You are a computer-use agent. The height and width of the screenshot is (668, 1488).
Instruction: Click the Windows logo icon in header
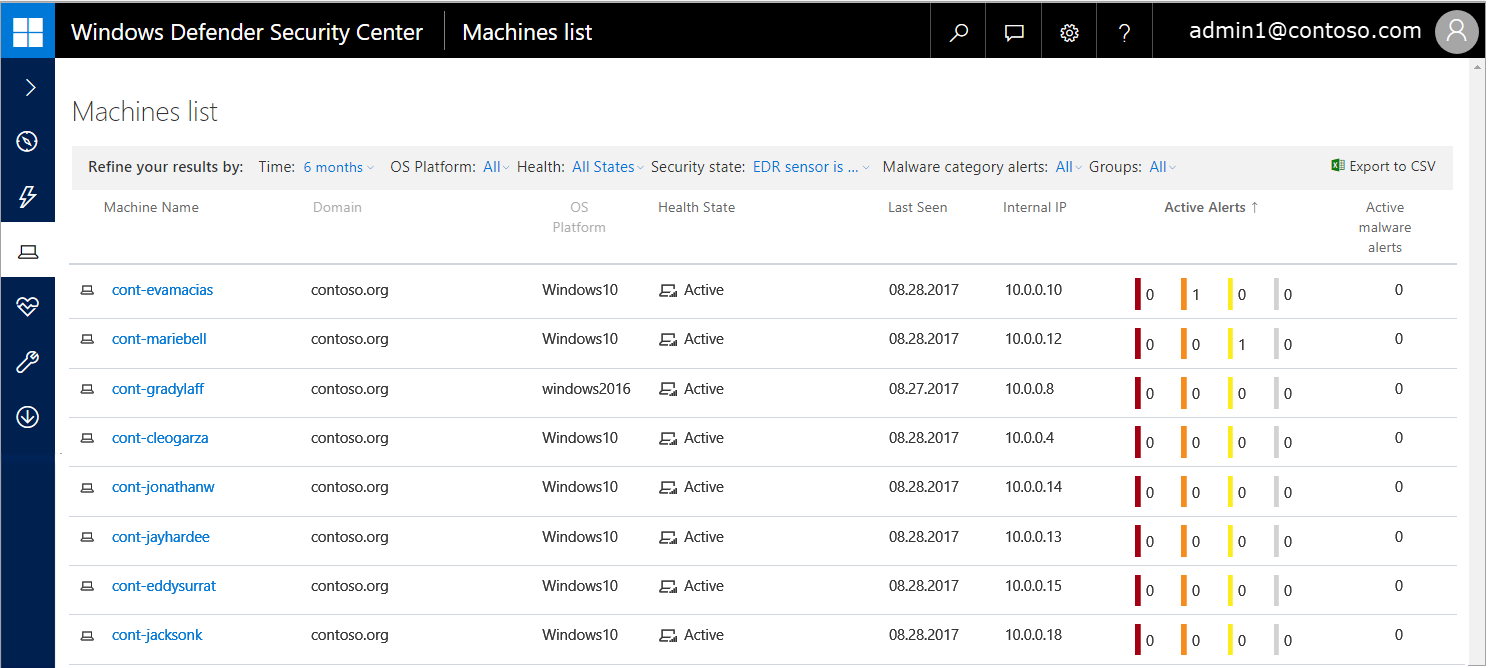(28, 32)
